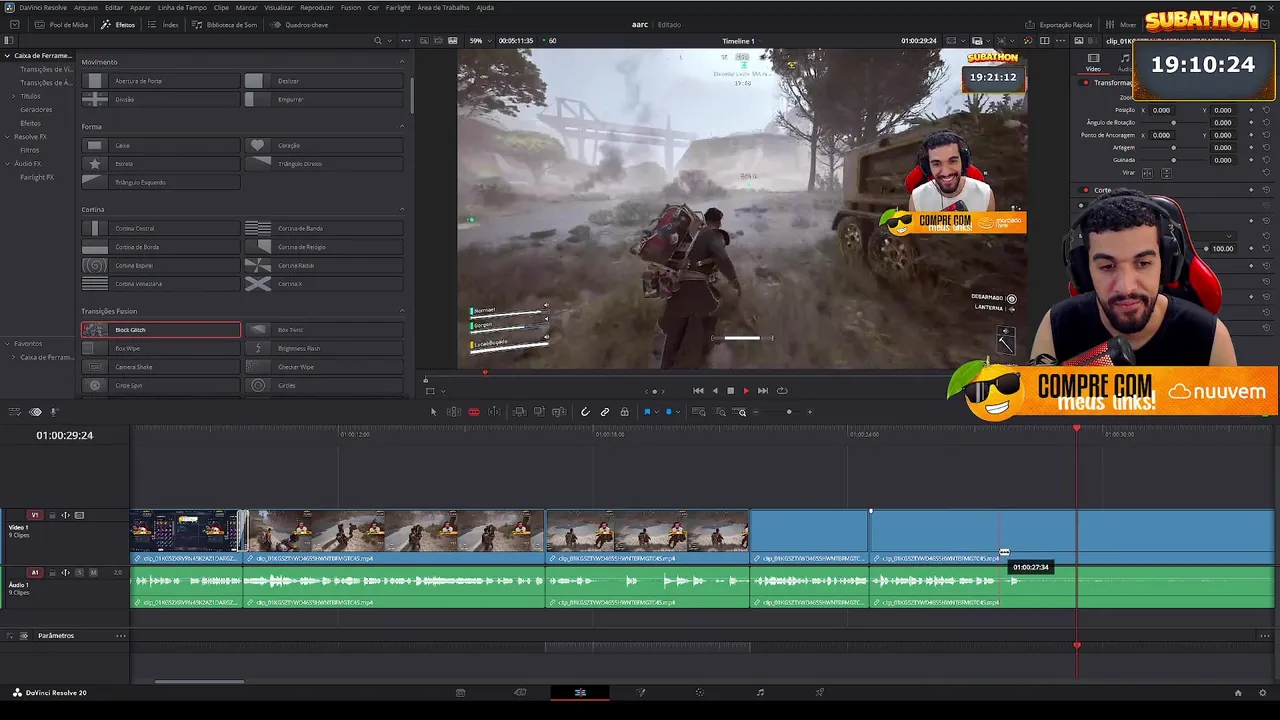Collapse Caixa de Ferramentas tree node
The height and width of the screenshot is (720, 1280).
[7, 56]
